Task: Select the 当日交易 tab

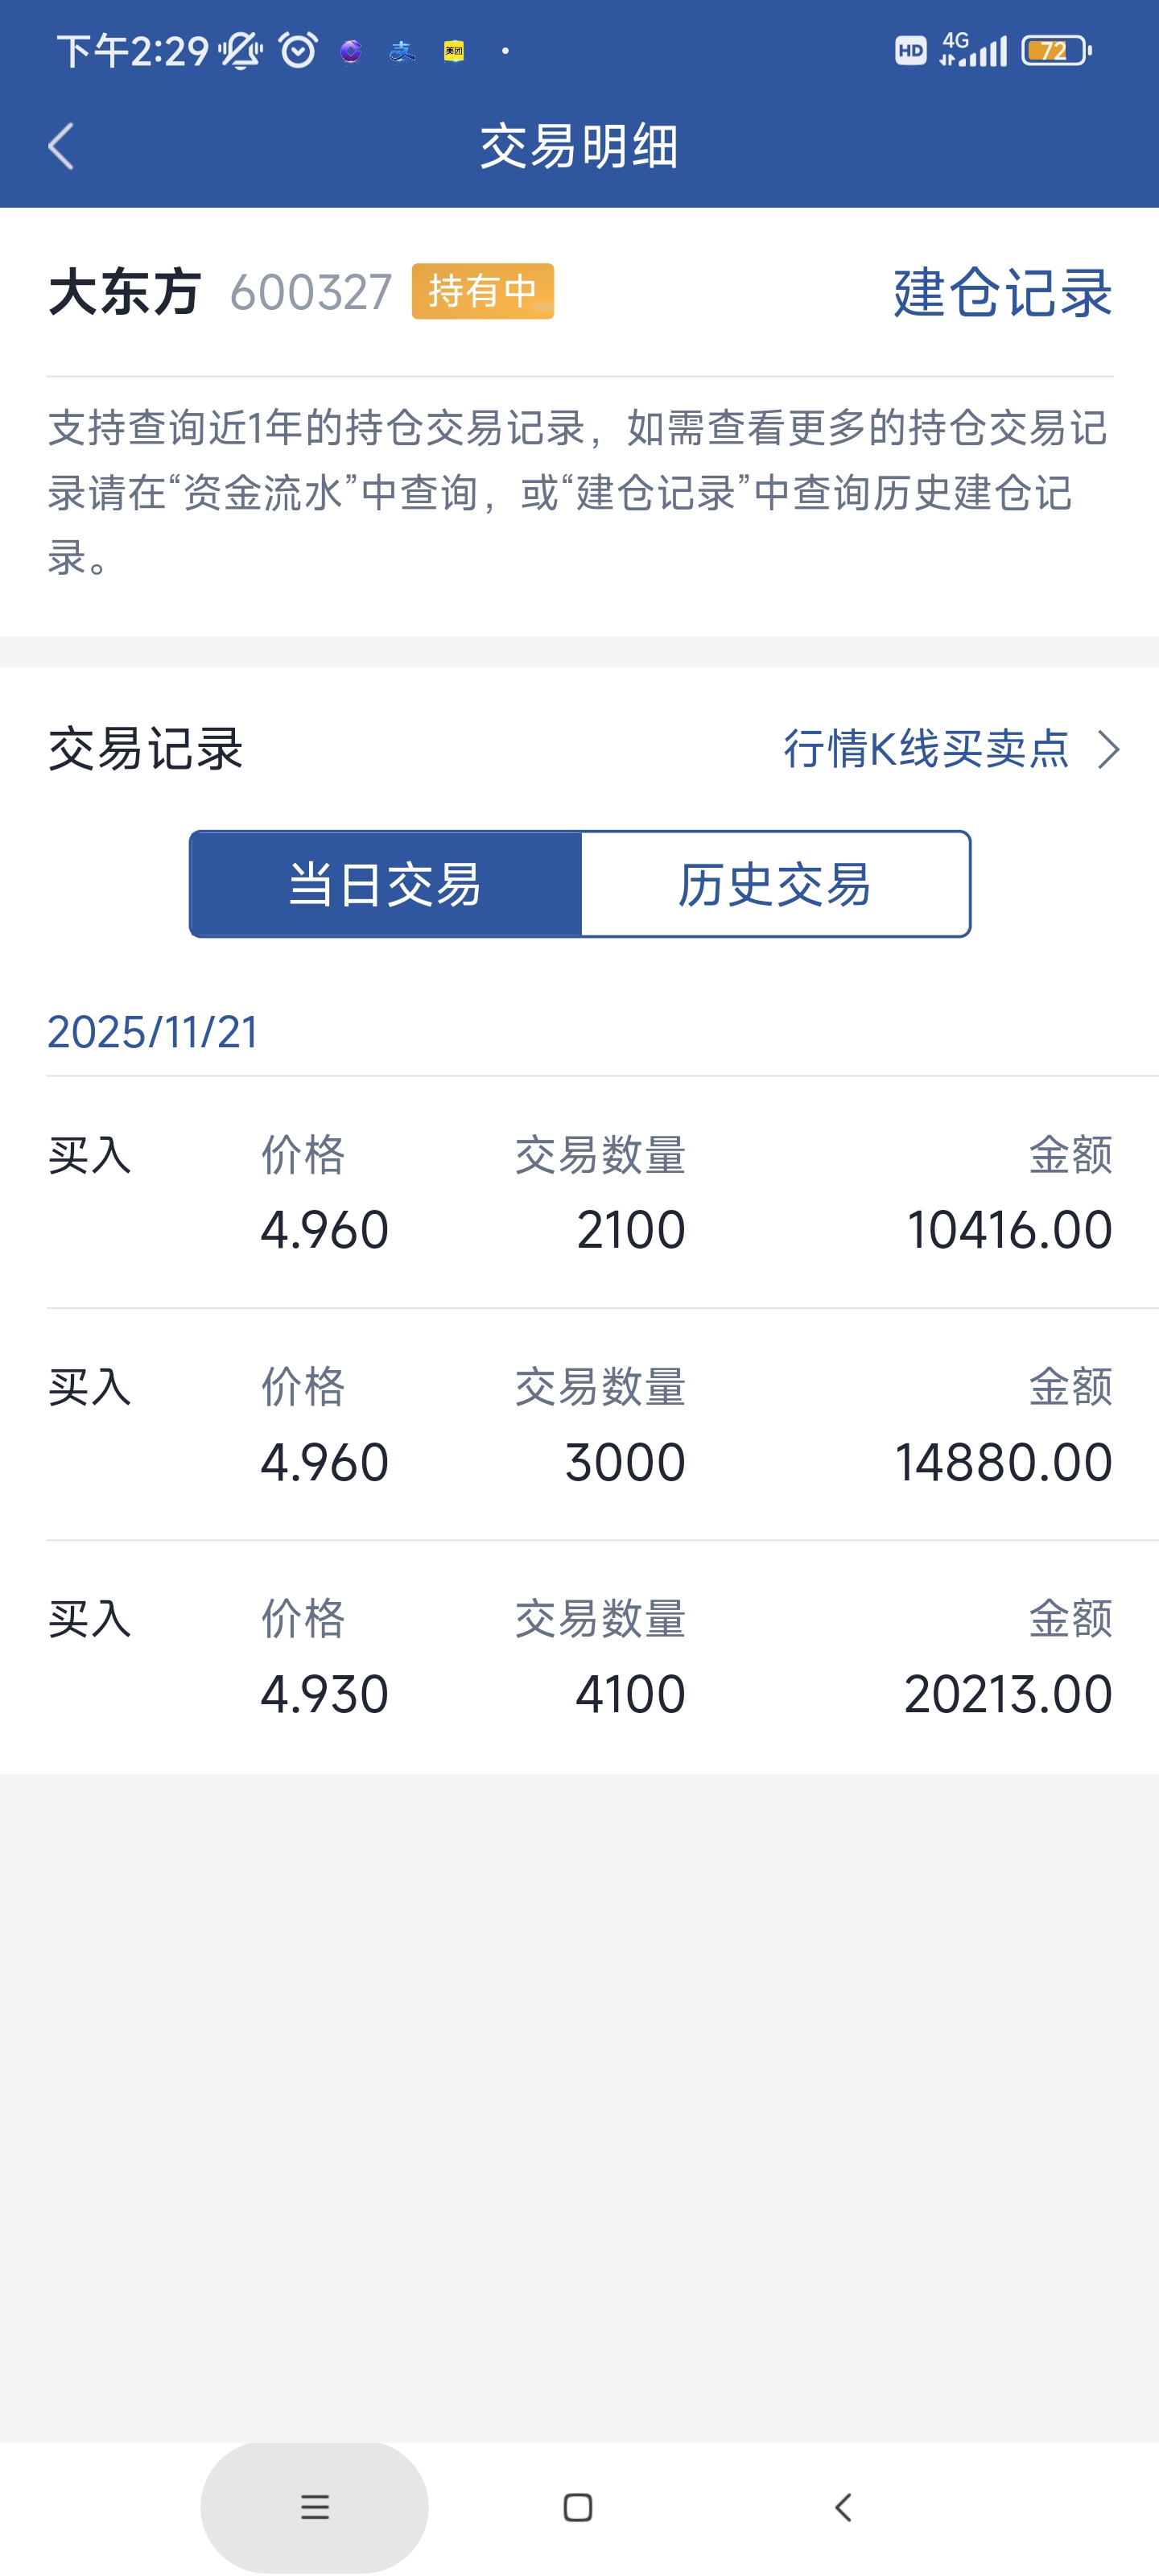Action: [x=386, y=884]
